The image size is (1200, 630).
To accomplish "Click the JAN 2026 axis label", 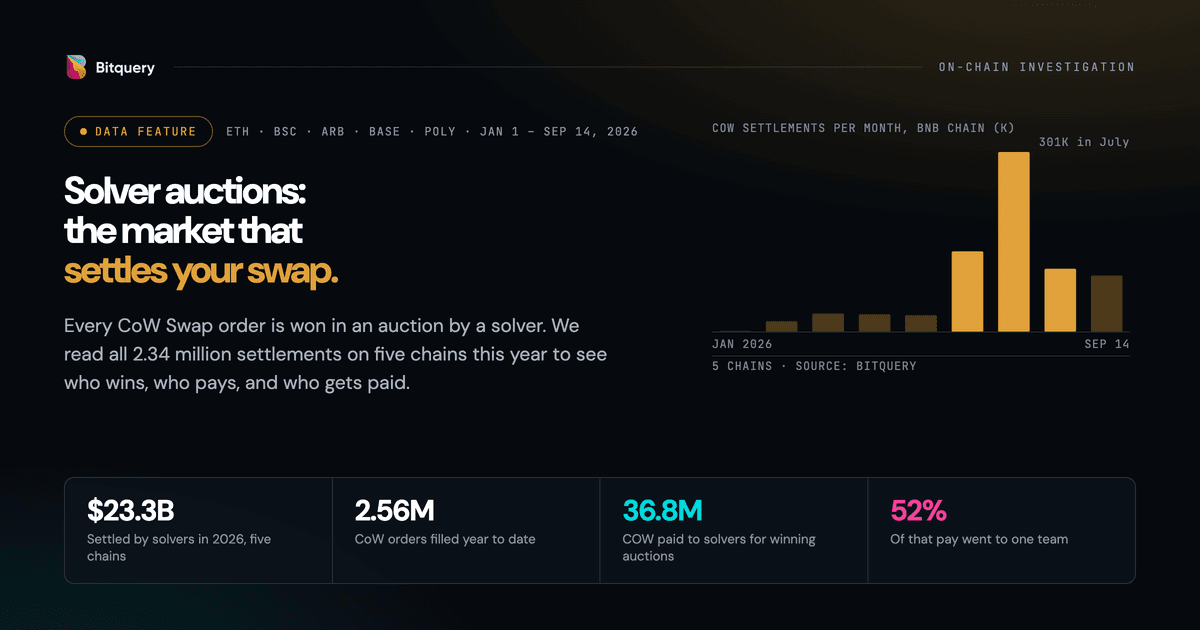I will click(x=743, y=344).
